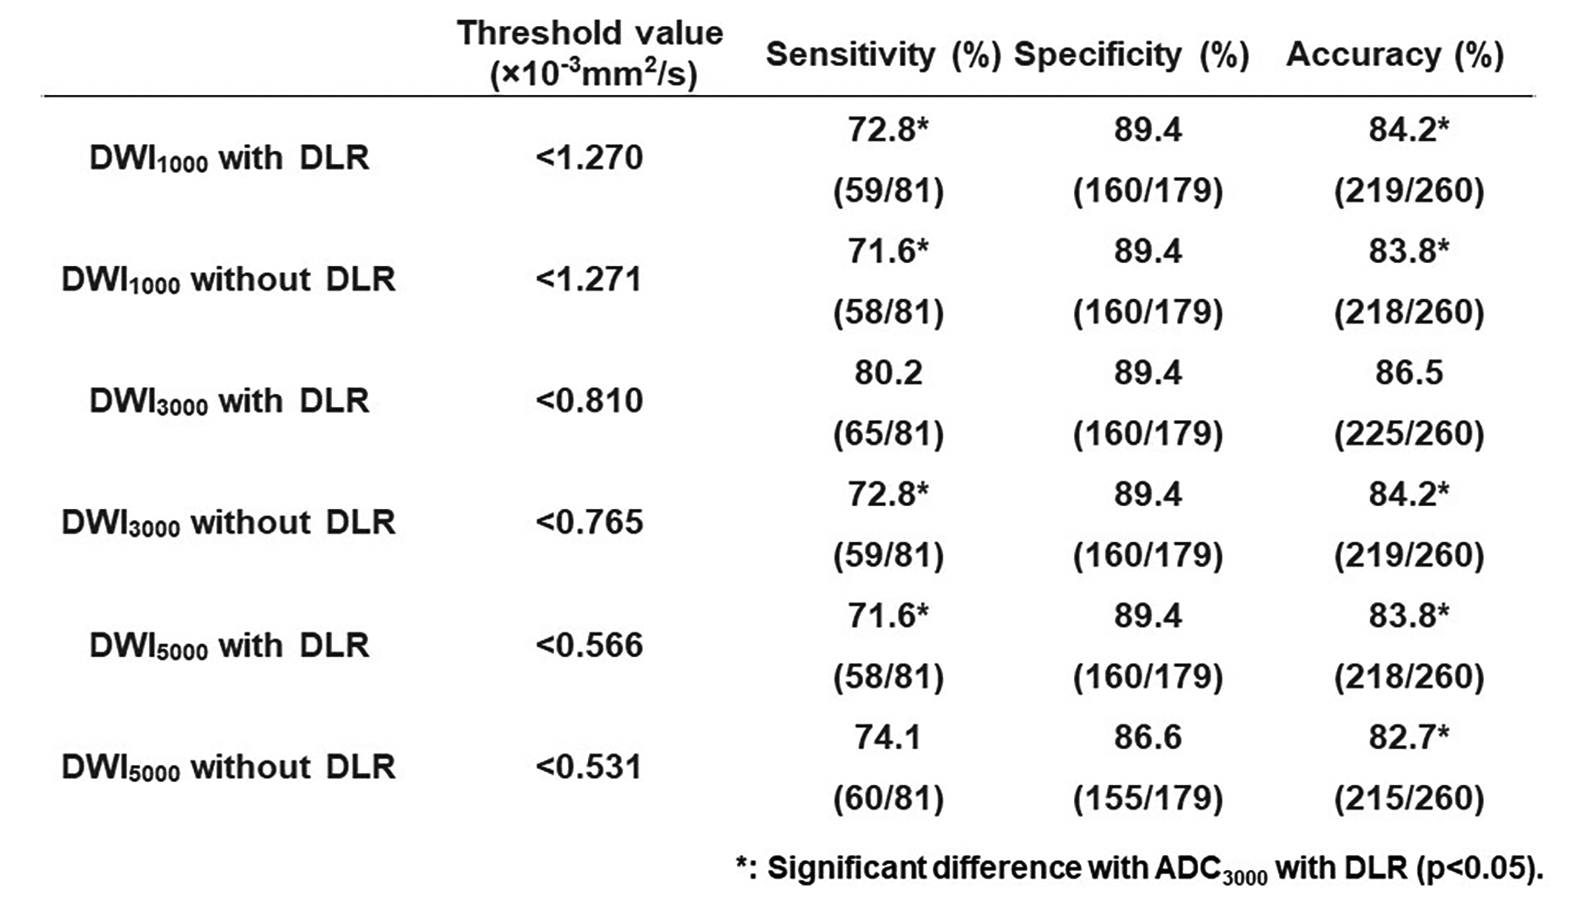
Task: Click the (215/260) accuracy fraction
Action: [x=1408, y=798]
